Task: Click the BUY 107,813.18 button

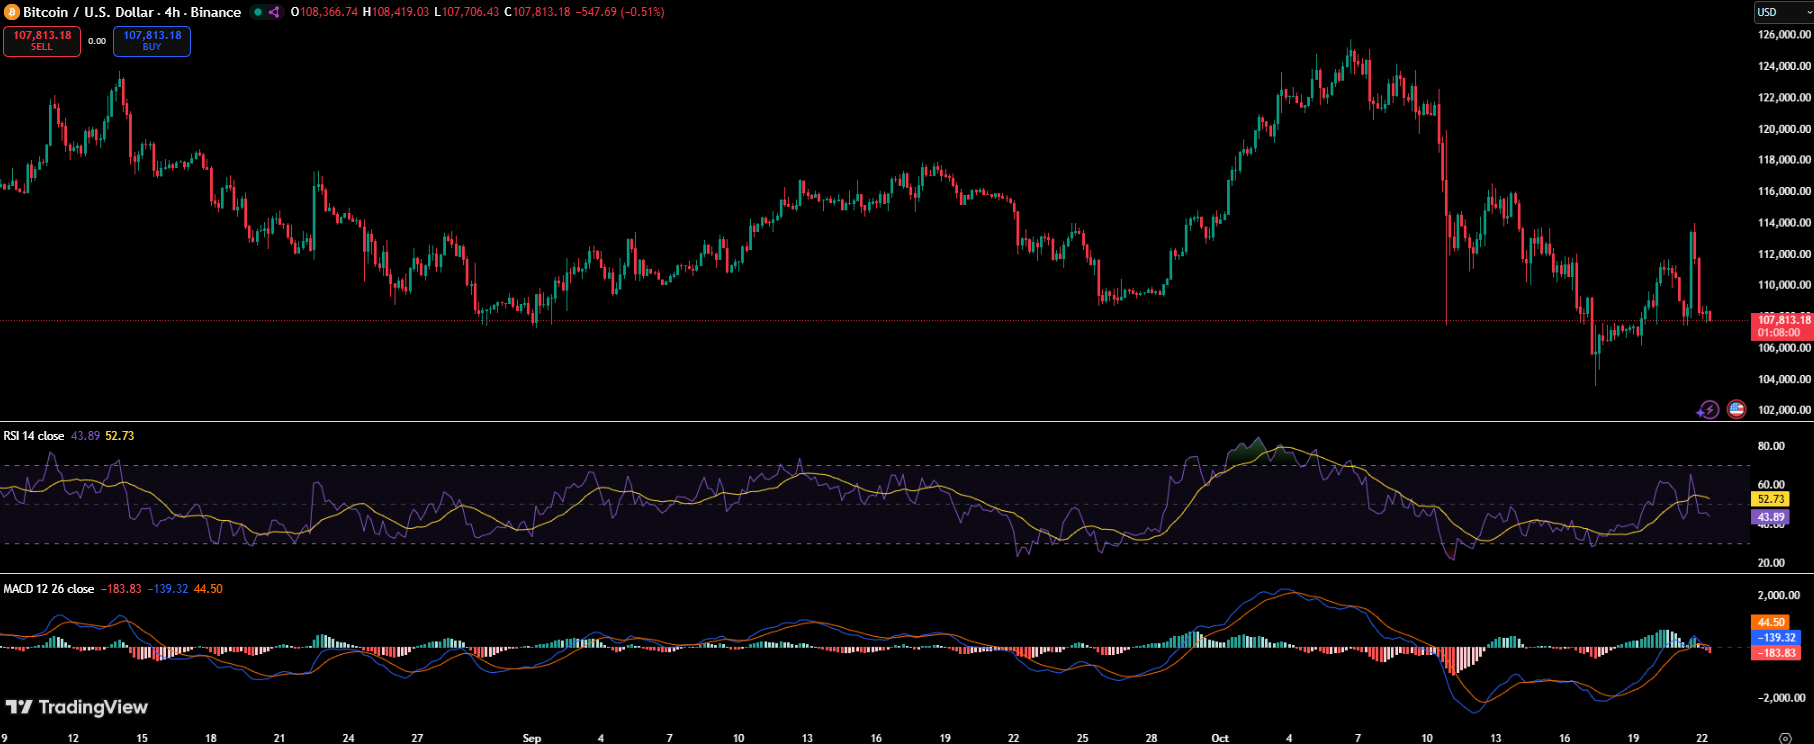Action: 152,41
